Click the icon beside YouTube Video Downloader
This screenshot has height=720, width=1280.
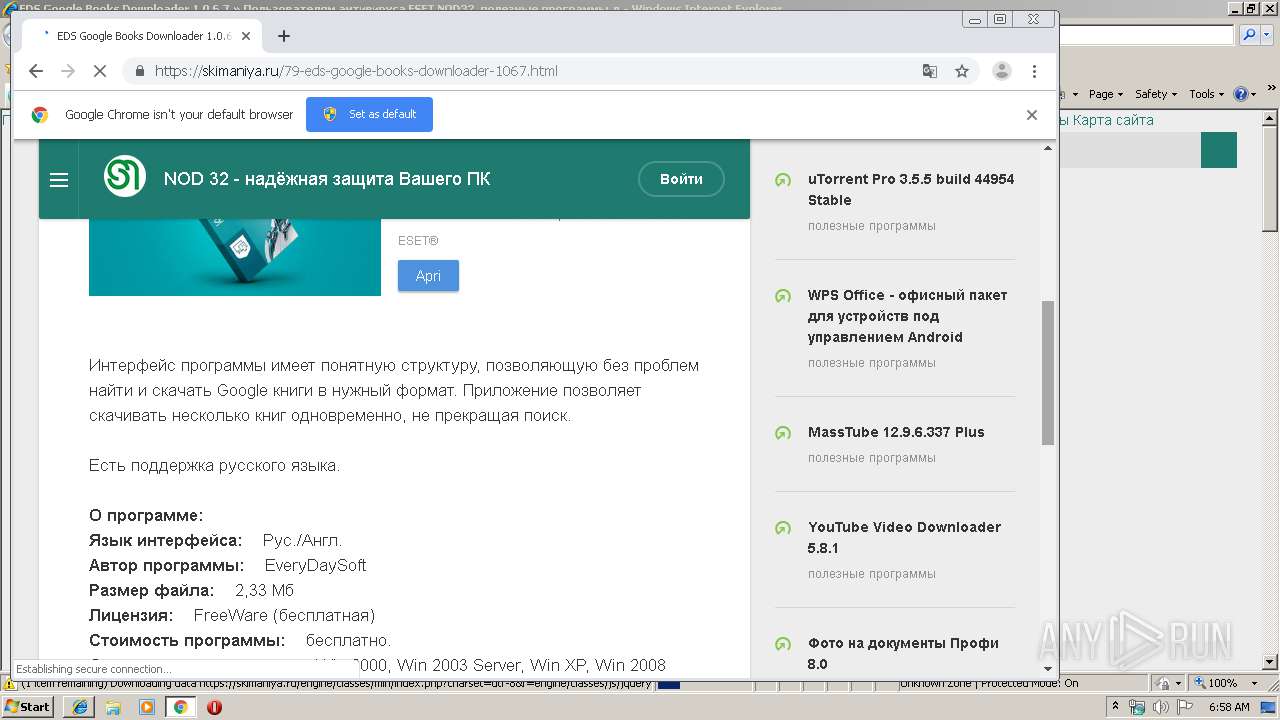783,528
